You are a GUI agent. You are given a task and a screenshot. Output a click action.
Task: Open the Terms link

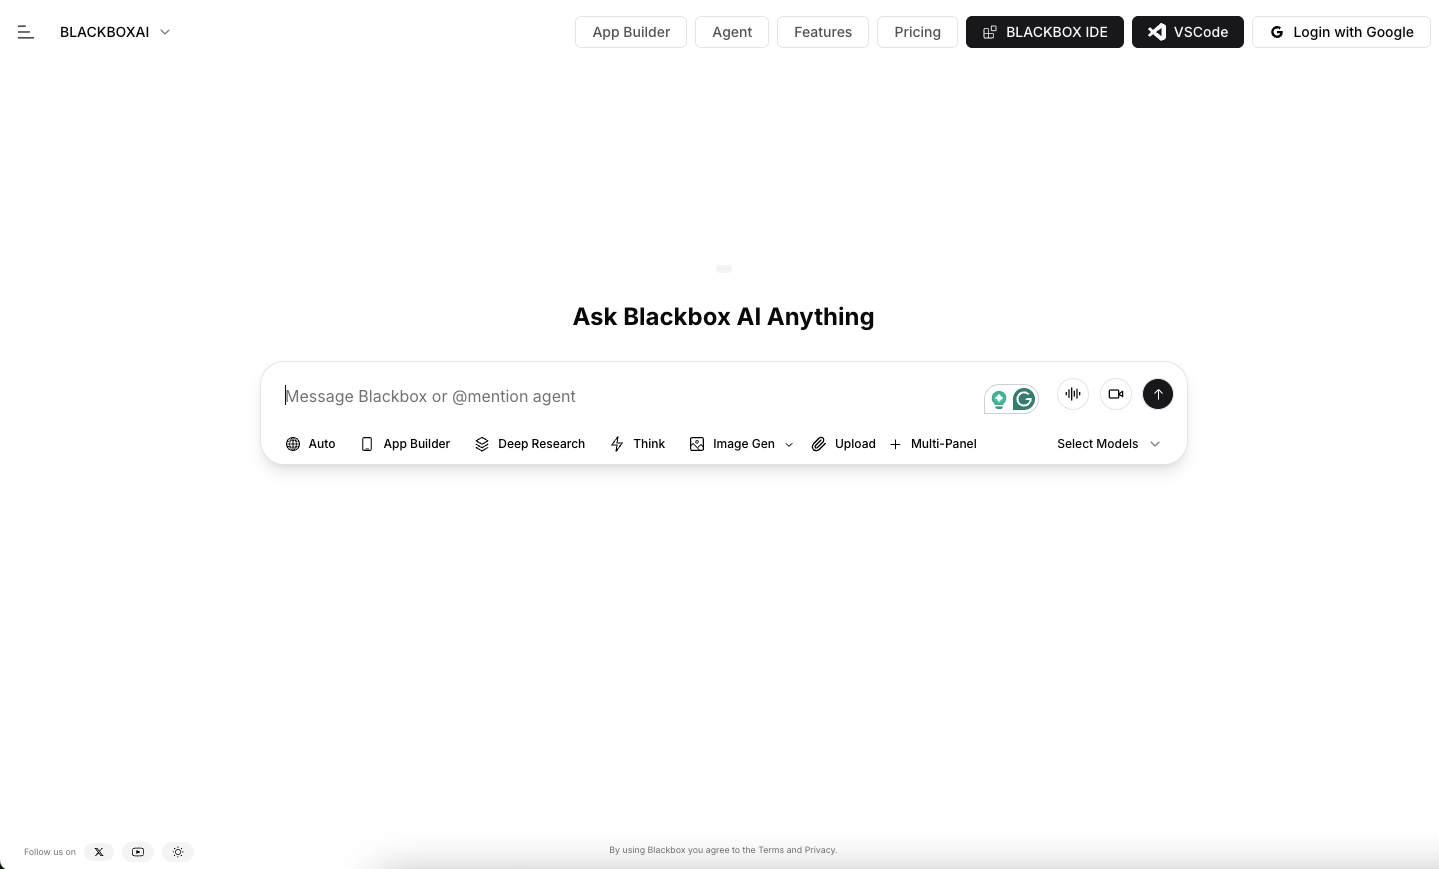771,850
